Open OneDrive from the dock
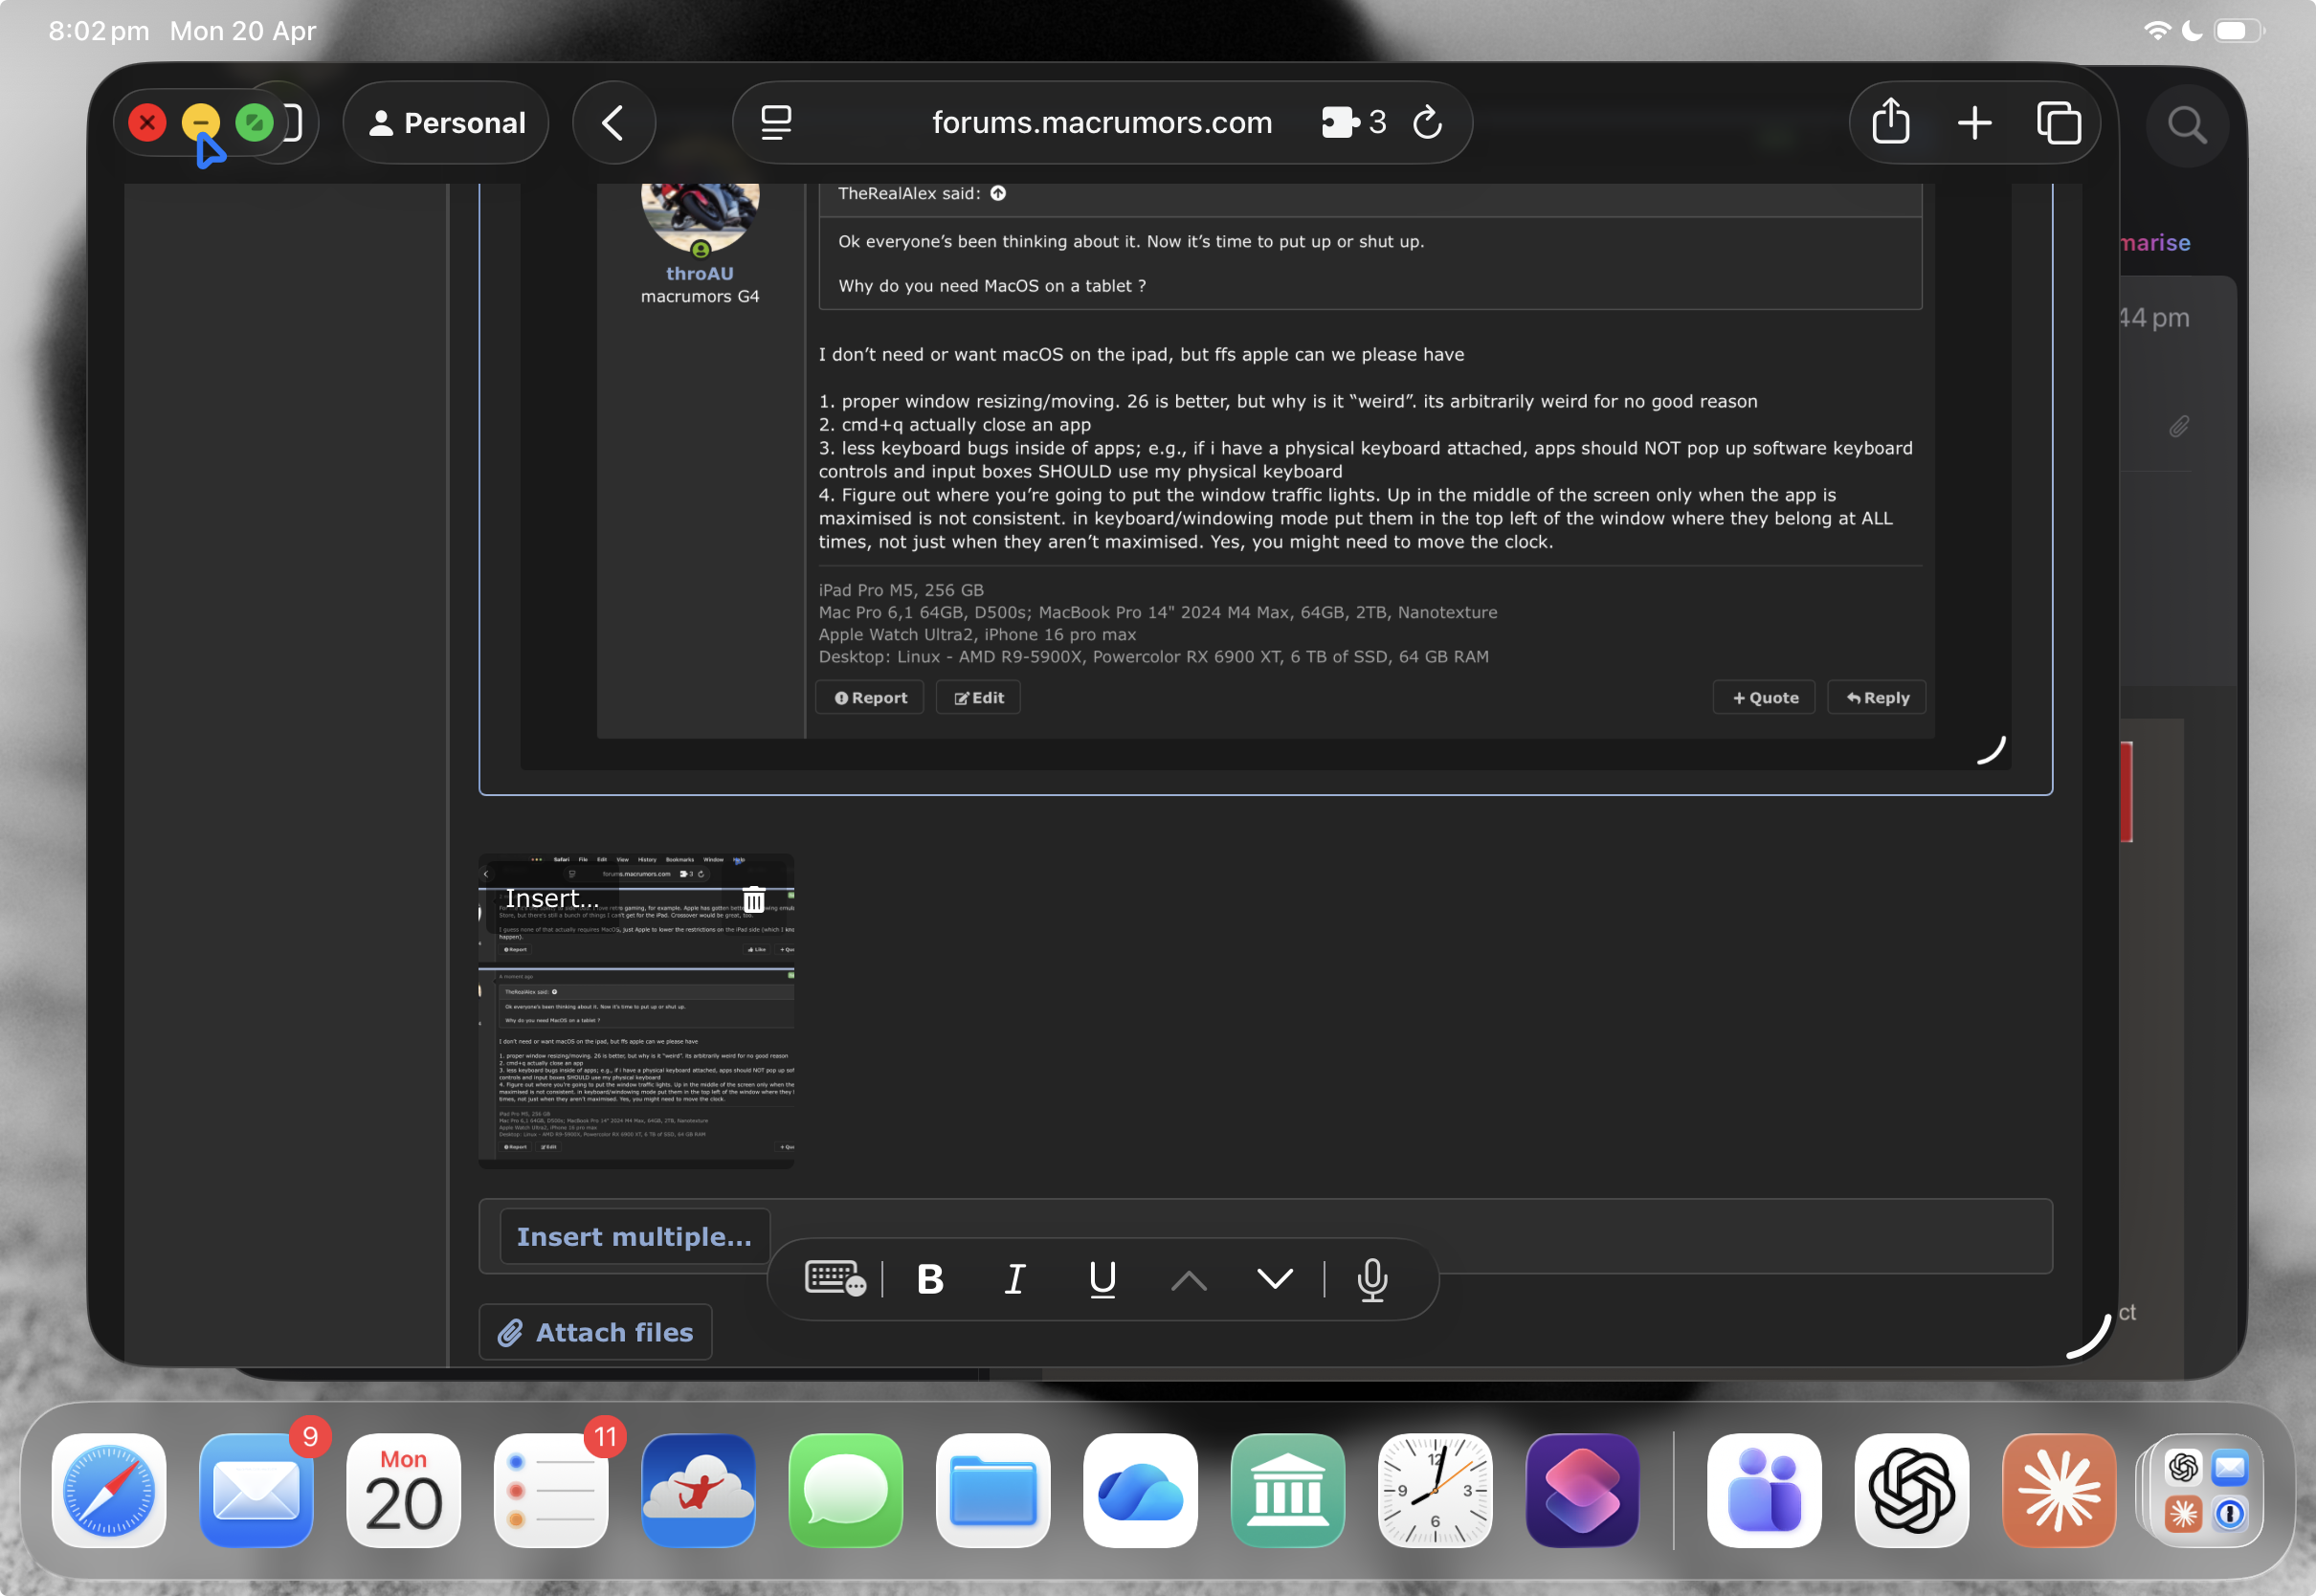2316x1596 pixels. 1140,1490
